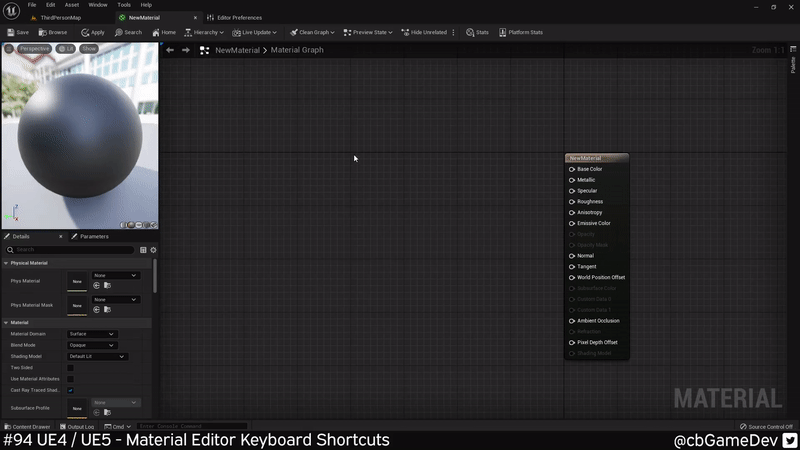Viewport: 800px width, 450px height.
Task: Click the Save toolbar icon
Action: tap(12, 32)
